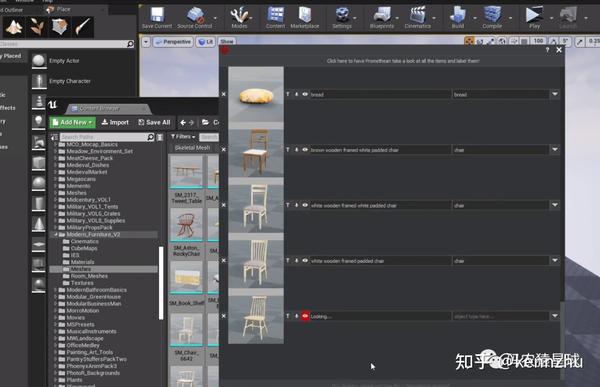600x387 pixels.
Task: Go forward in Content Browser history
Action: click(191, 122)
